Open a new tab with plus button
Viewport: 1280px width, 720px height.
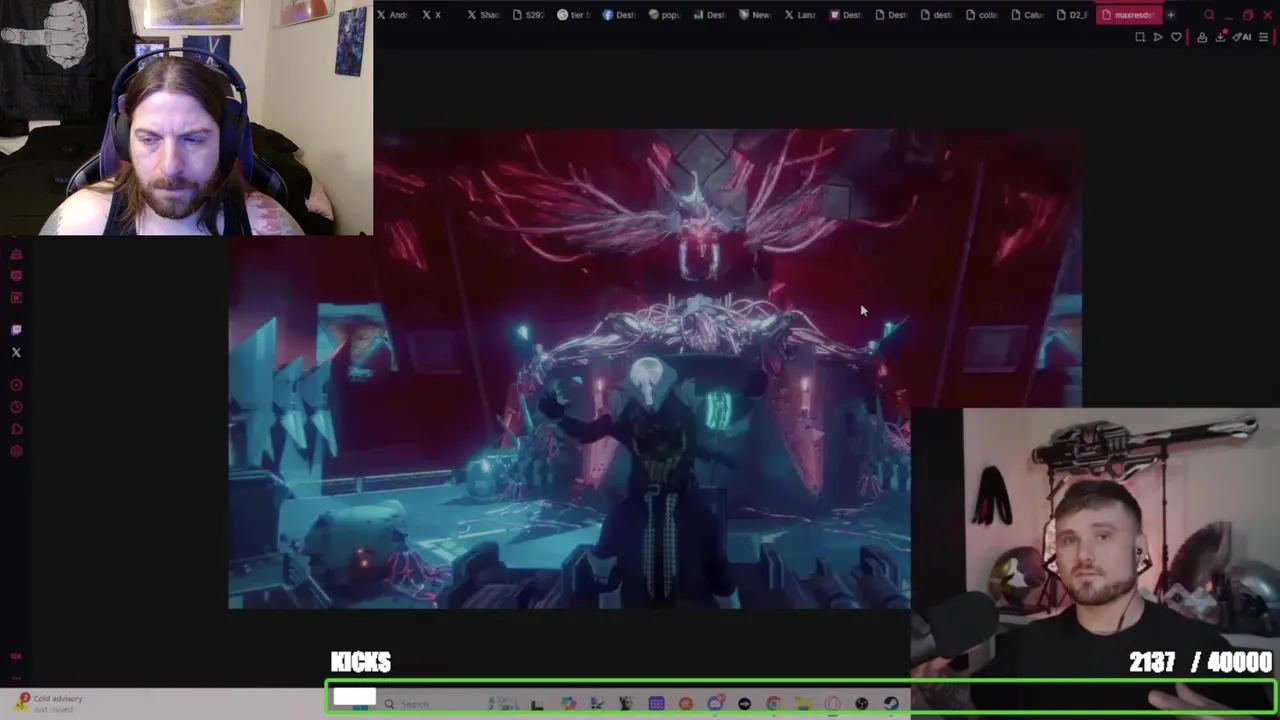click(x=1171, y=15)
